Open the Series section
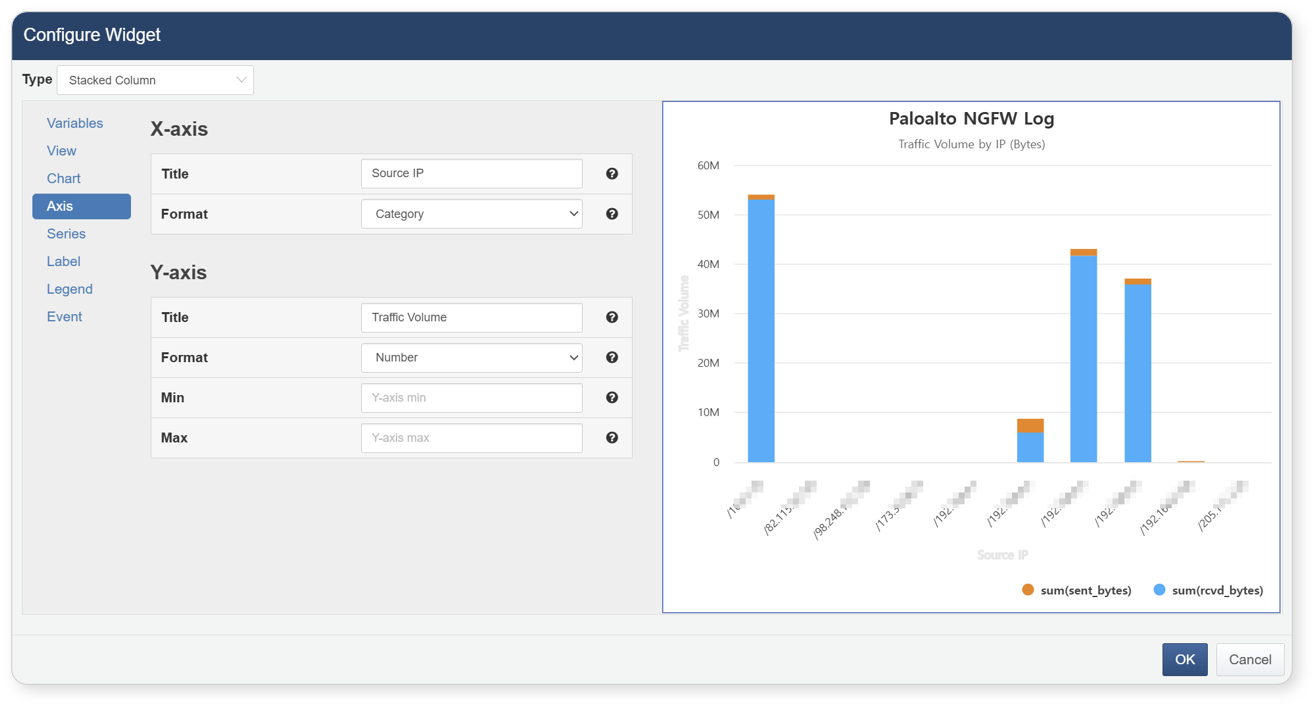1315x707 pixels. (66, 234)
